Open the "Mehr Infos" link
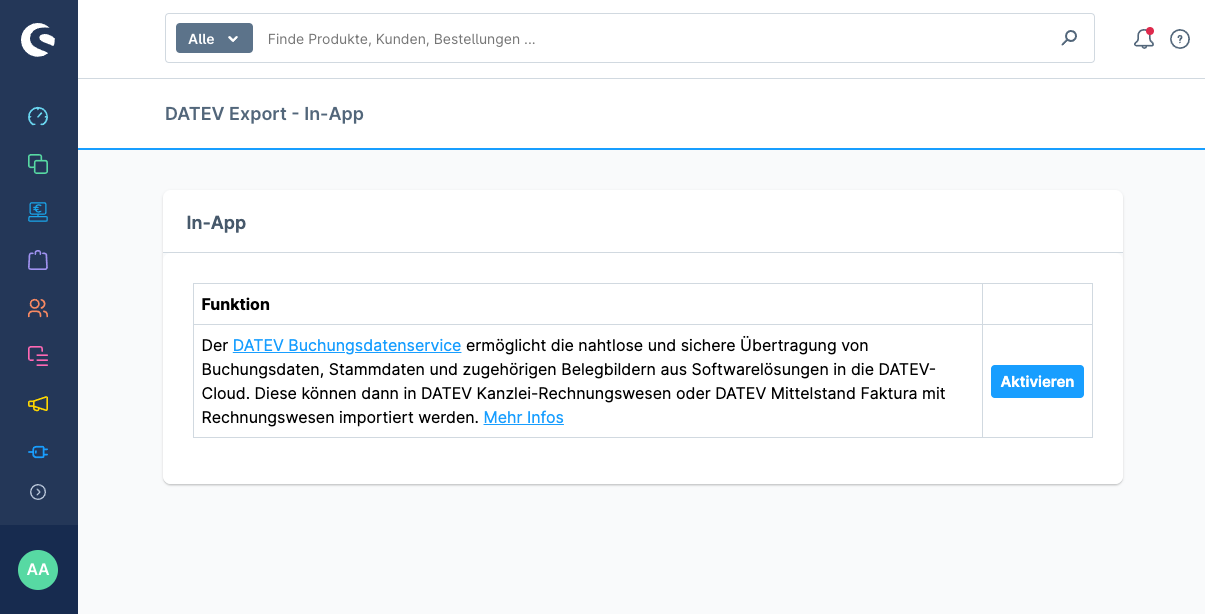 click(523, 417)
